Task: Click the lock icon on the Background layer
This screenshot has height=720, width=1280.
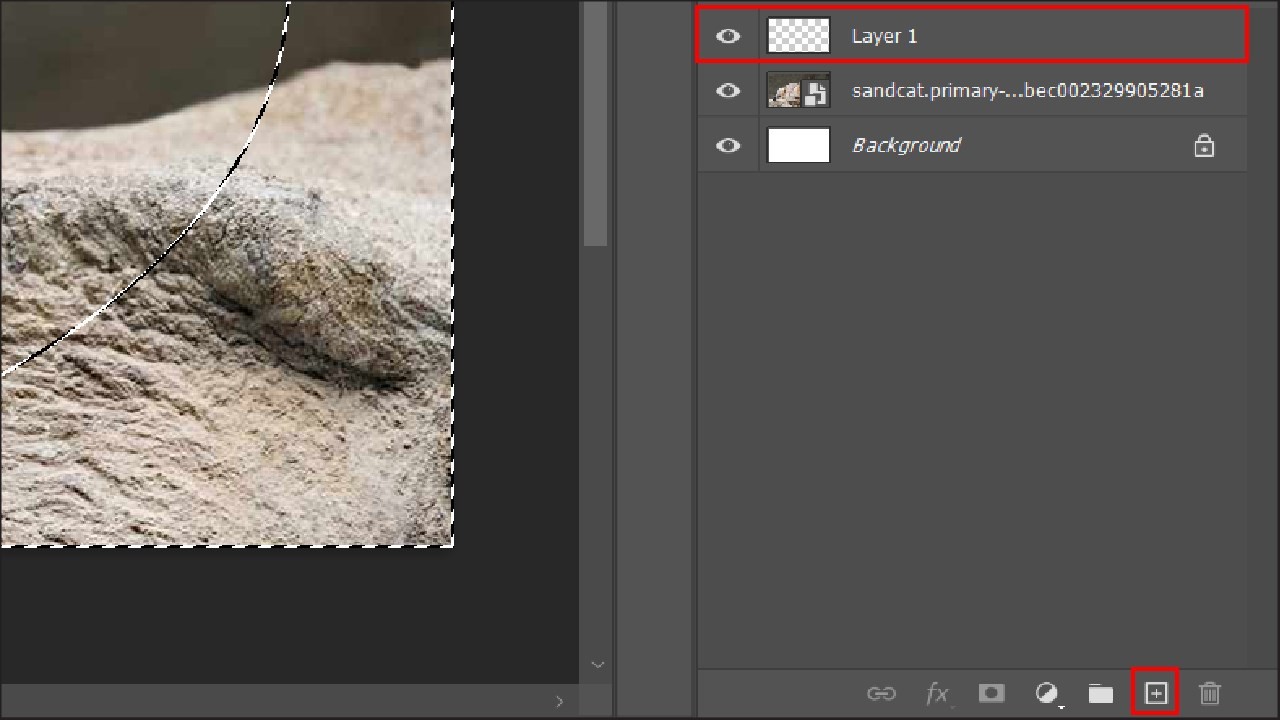Action: (x=1205, y=145)
